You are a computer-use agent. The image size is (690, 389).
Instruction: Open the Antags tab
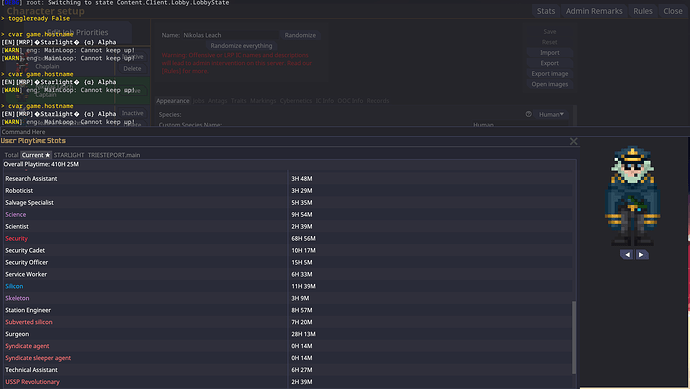pyautogui.click(x=217, y=101)
